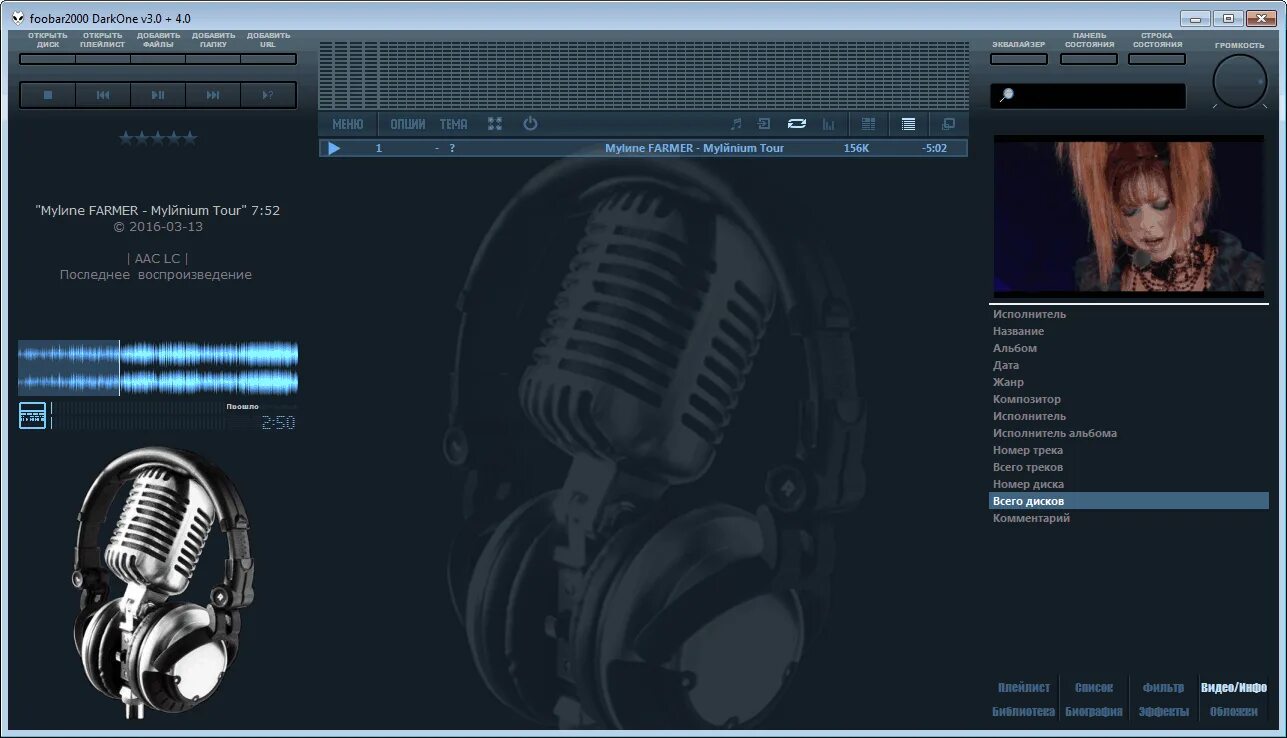Stop playback with the stop button
This screenshot has height=738, width=1287.
coord(47,95)
